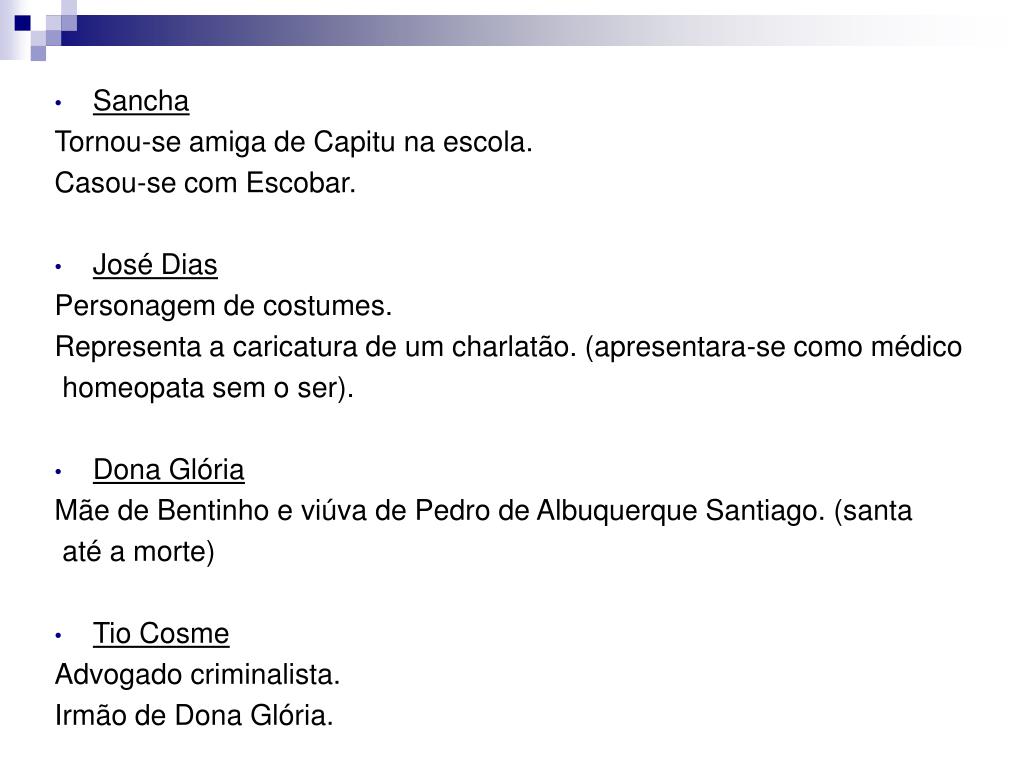
Task: Click the line 'Personagem de costumes.'
Action: [223, 306]
